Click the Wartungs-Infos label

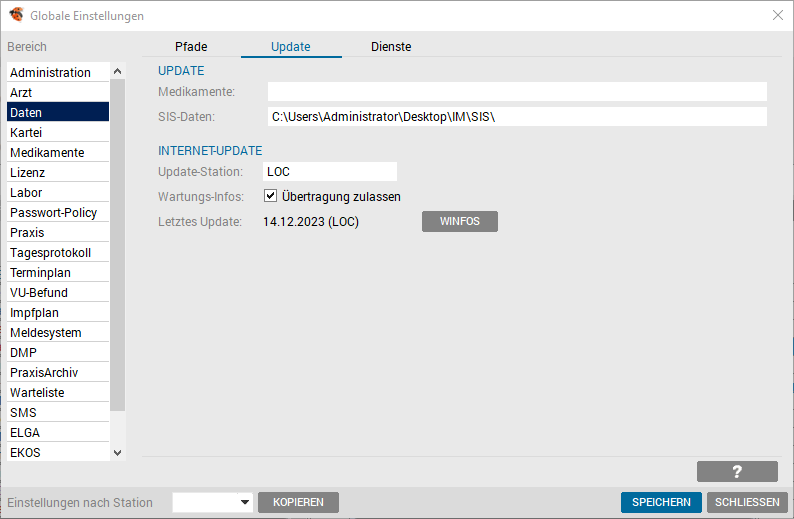(x=201, y=196)
